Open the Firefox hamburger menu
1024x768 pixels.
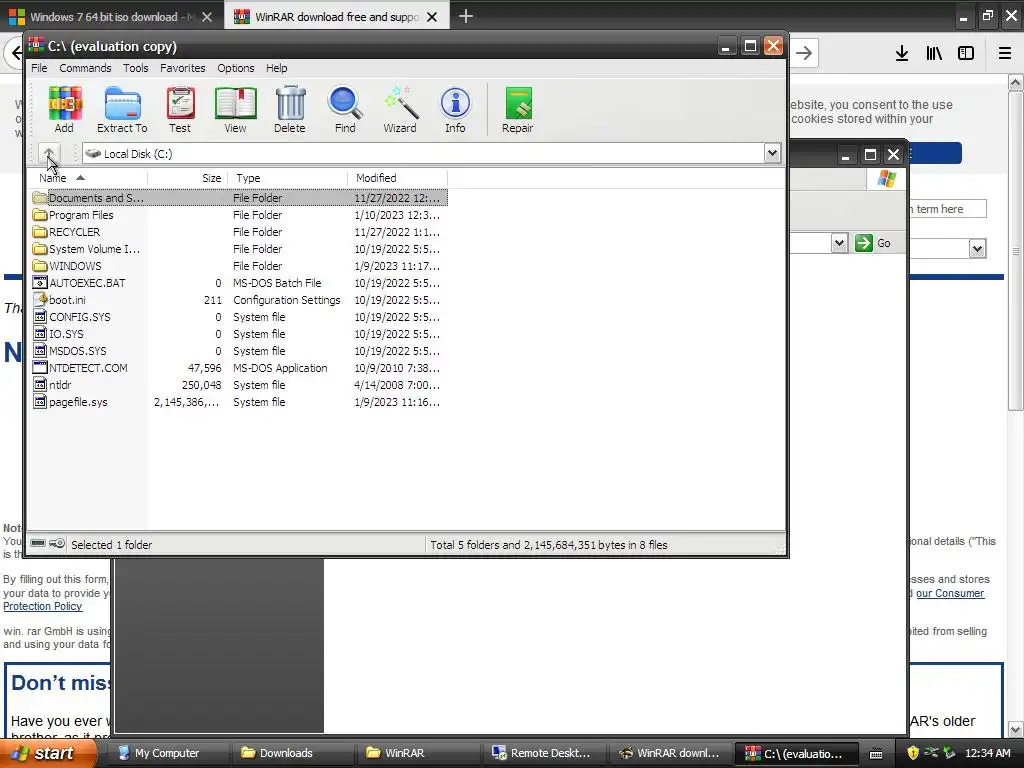coord(1005,53)
